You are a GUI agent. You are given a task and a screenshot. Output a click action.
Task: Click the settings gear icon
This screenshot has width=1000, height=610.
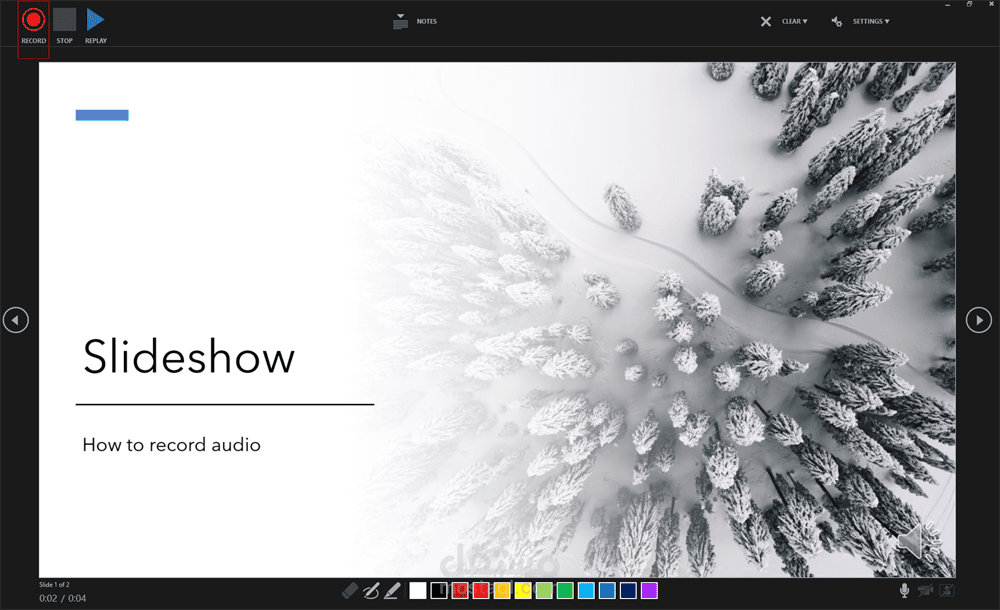(x=837, y=22)
